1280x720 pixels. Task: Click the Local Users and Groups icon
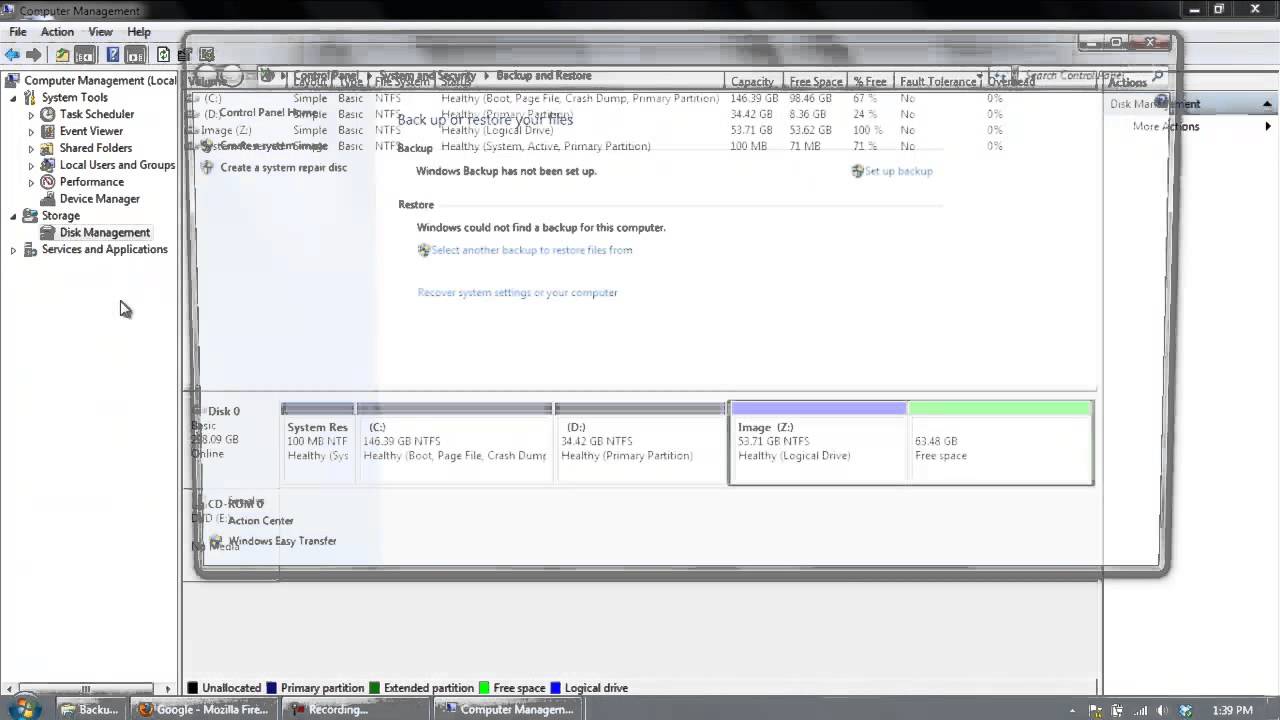tap(47, 165)
